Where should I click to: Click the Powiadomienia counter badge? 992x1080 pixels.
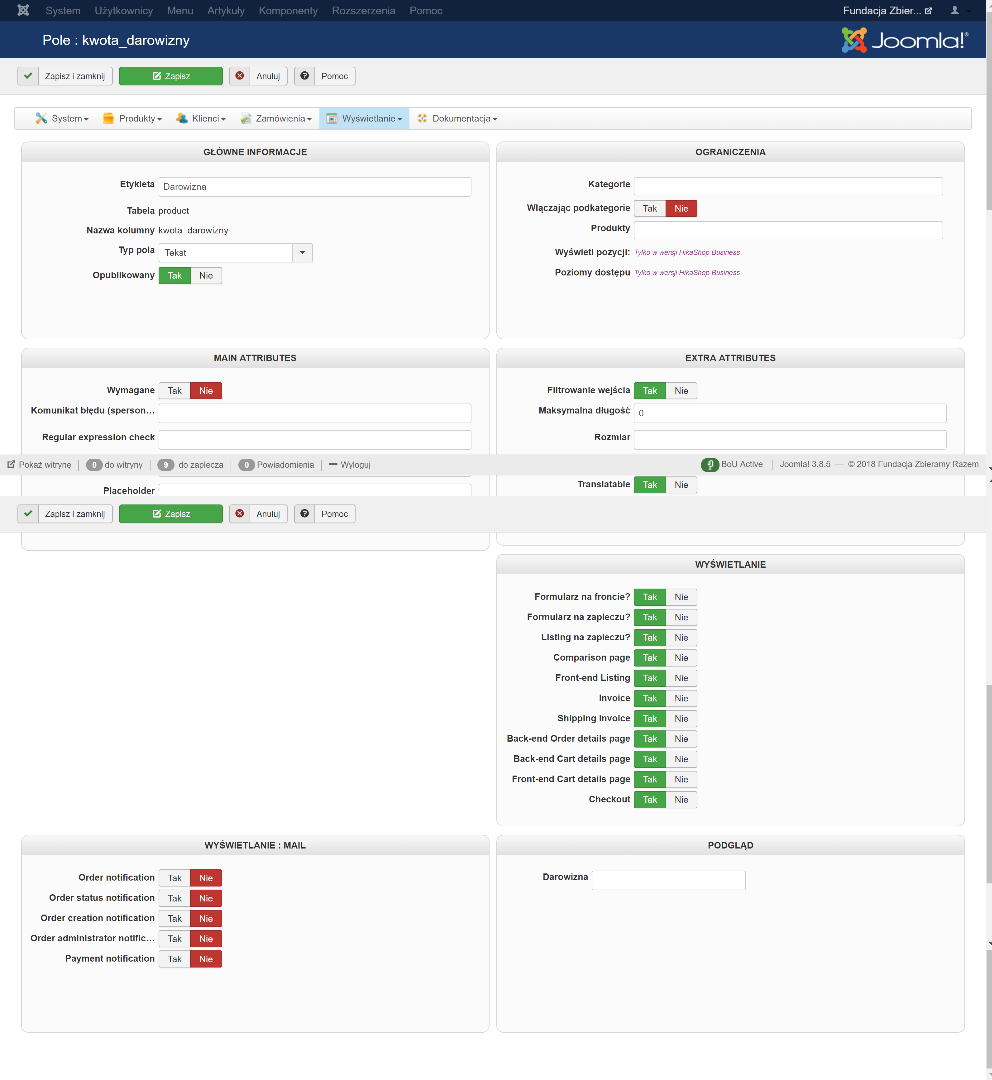[247, 465]
